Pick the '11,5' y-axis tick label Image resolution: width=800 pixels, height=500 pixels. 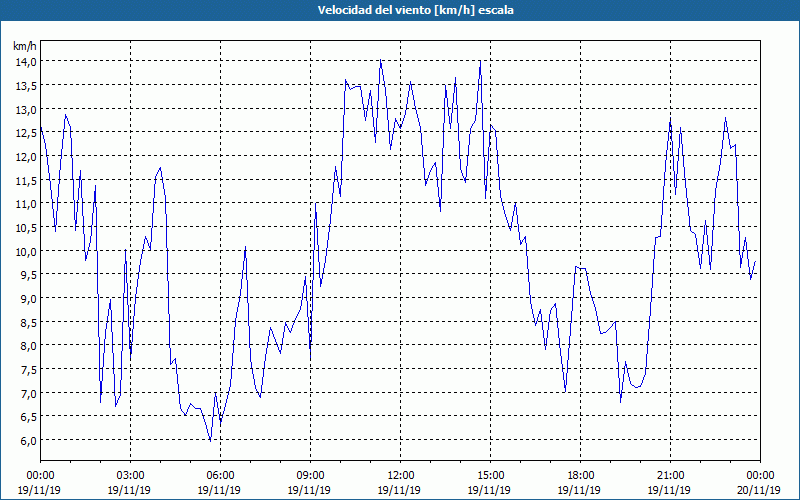coord(27,181)
